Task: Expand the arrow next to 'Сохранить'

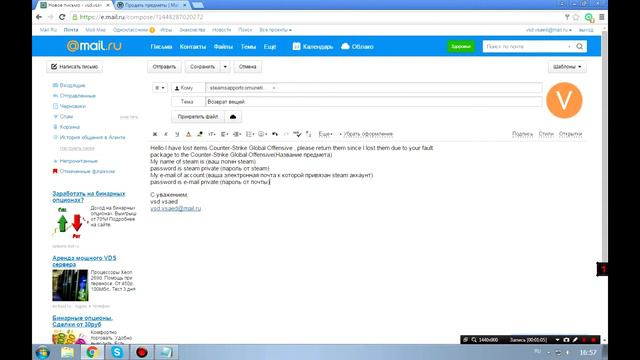Action: tap(225, 67)
